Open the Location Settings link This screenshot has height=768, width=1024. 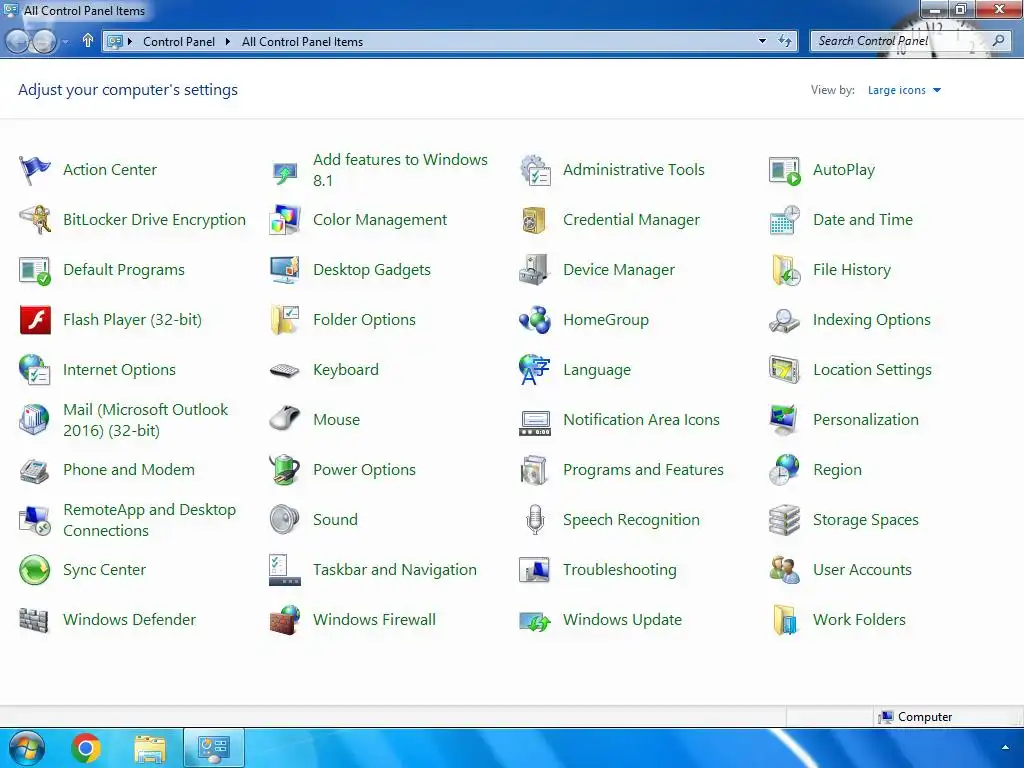[x=872, y=370]
